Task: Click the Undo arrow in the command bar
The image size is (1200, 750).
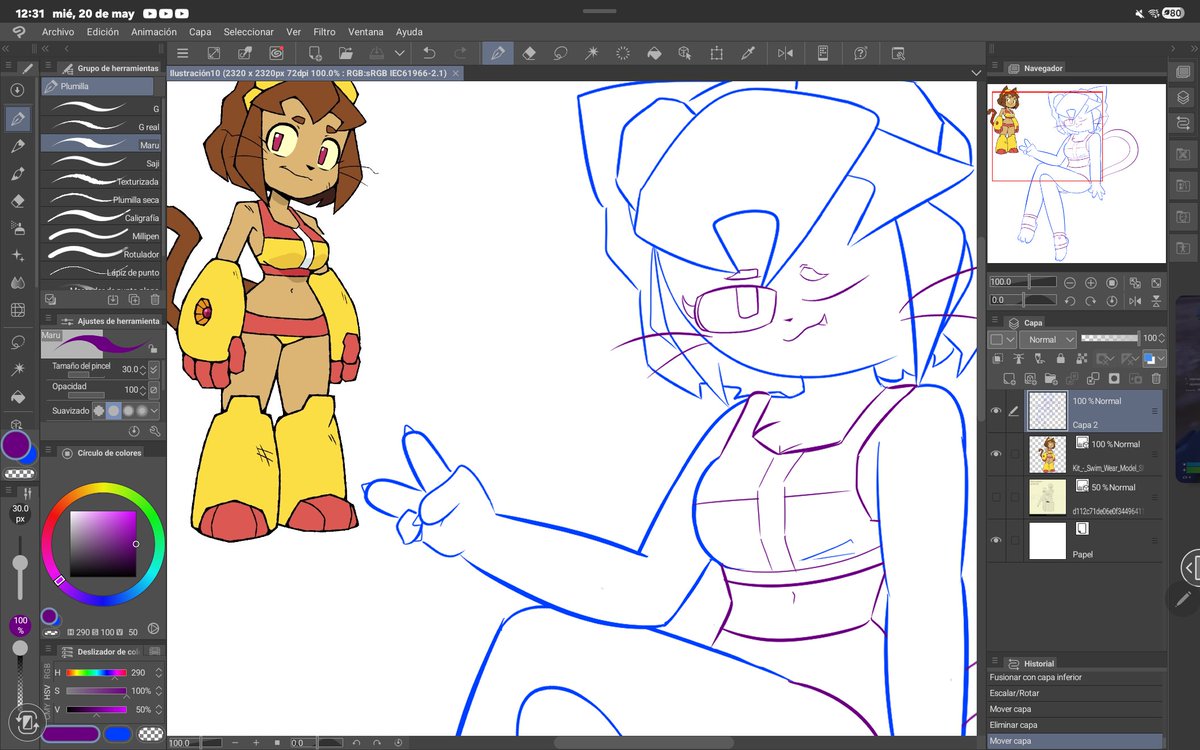Action: pyautogui.click(x=429, y=53)
